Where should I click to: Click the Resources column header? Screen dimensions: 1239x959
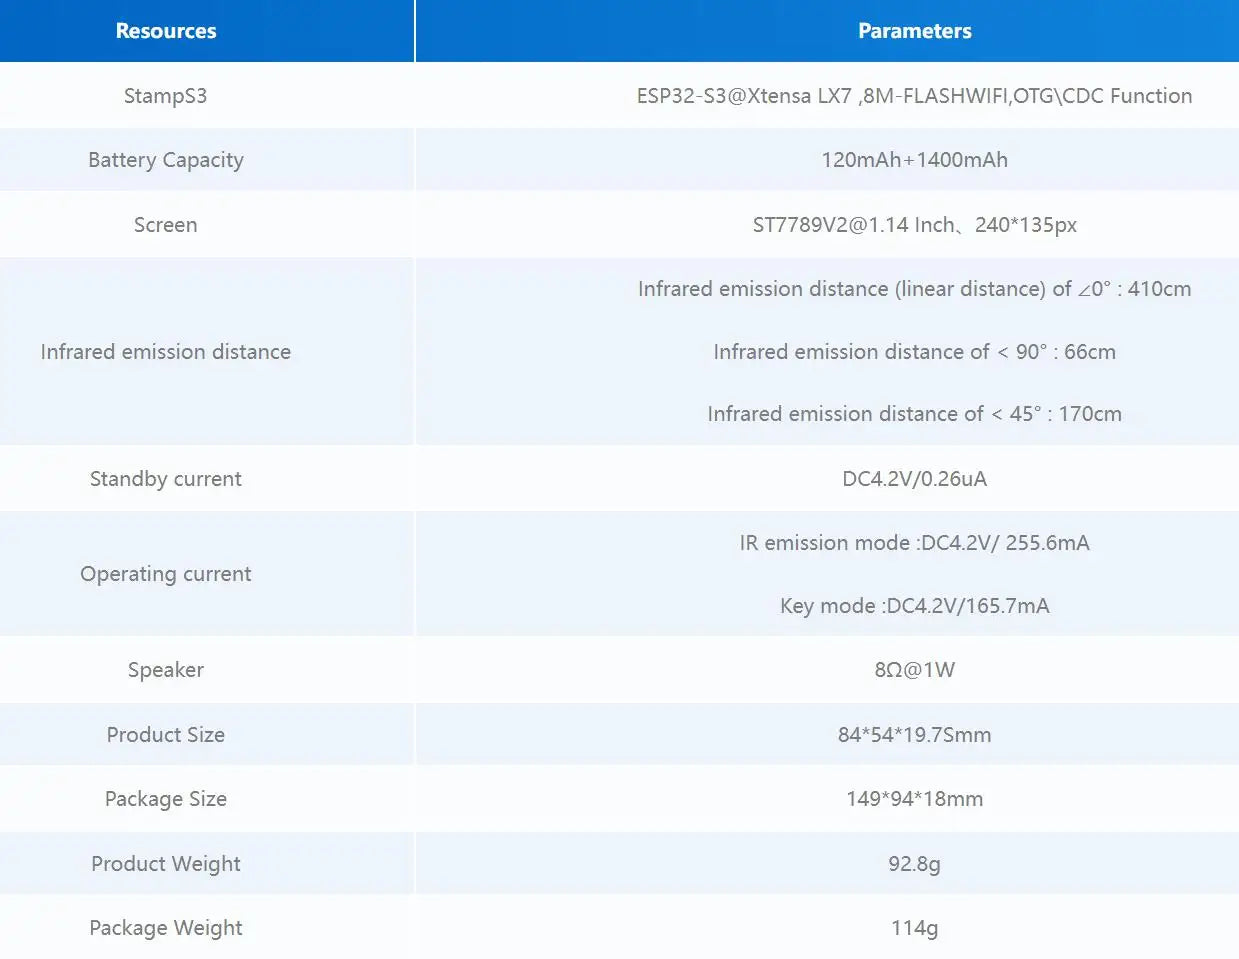tap(166, 31)
